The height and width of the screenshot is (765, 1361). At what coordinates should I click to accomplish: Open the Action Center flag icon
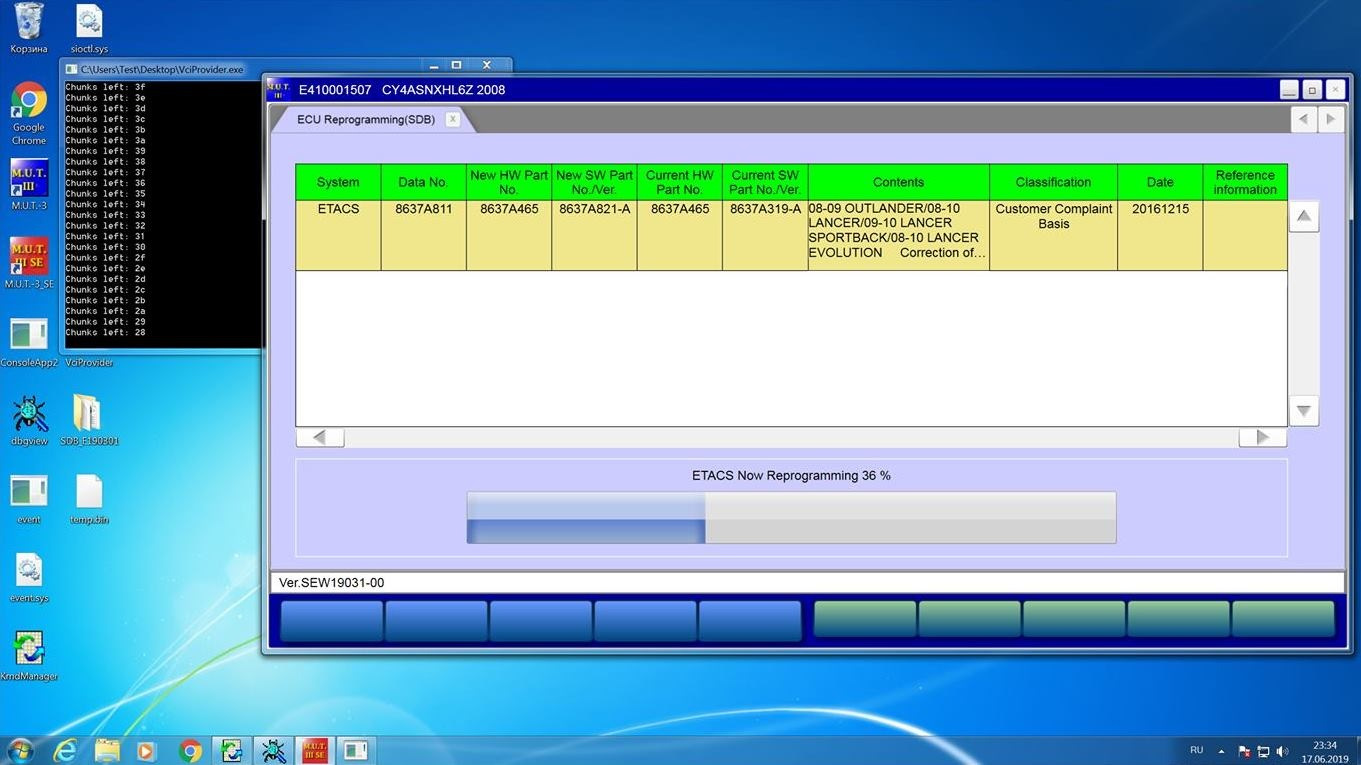(1245, 751)
